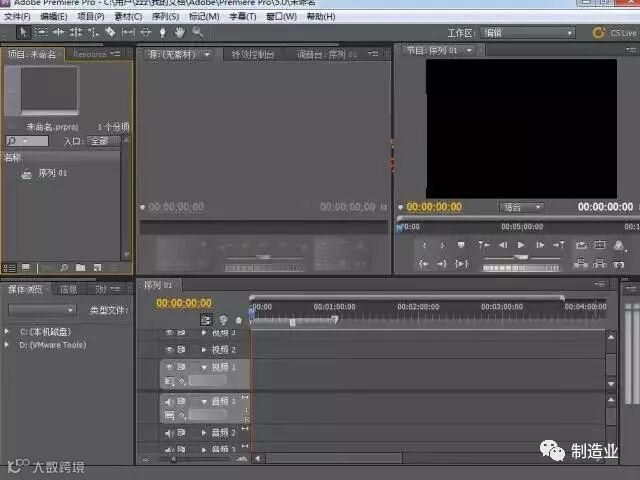Expand the 音频 2 track

(x=204, y=432)
